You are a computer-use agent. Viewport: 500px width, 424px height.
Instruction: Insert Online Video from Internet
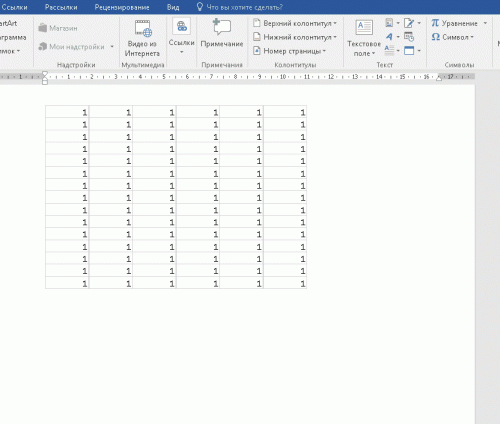tap(142, 38)
